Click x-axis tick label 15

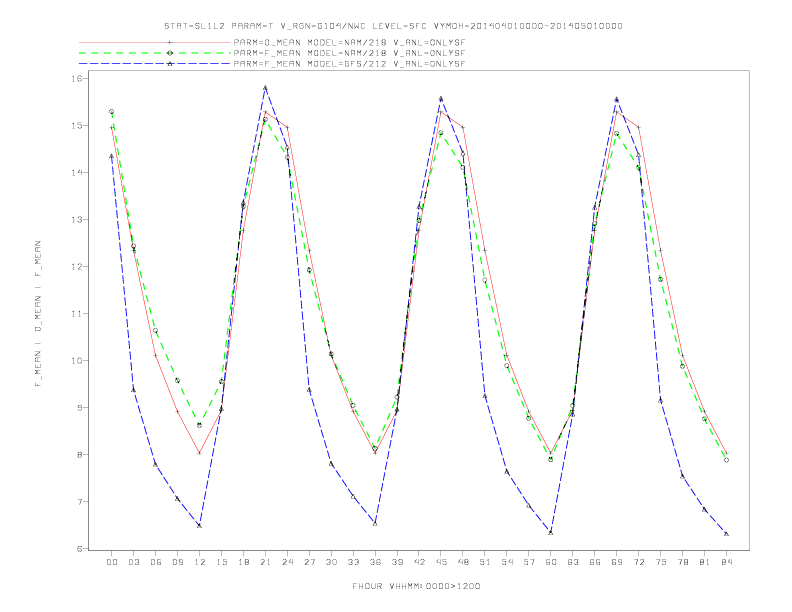[222, 562]
